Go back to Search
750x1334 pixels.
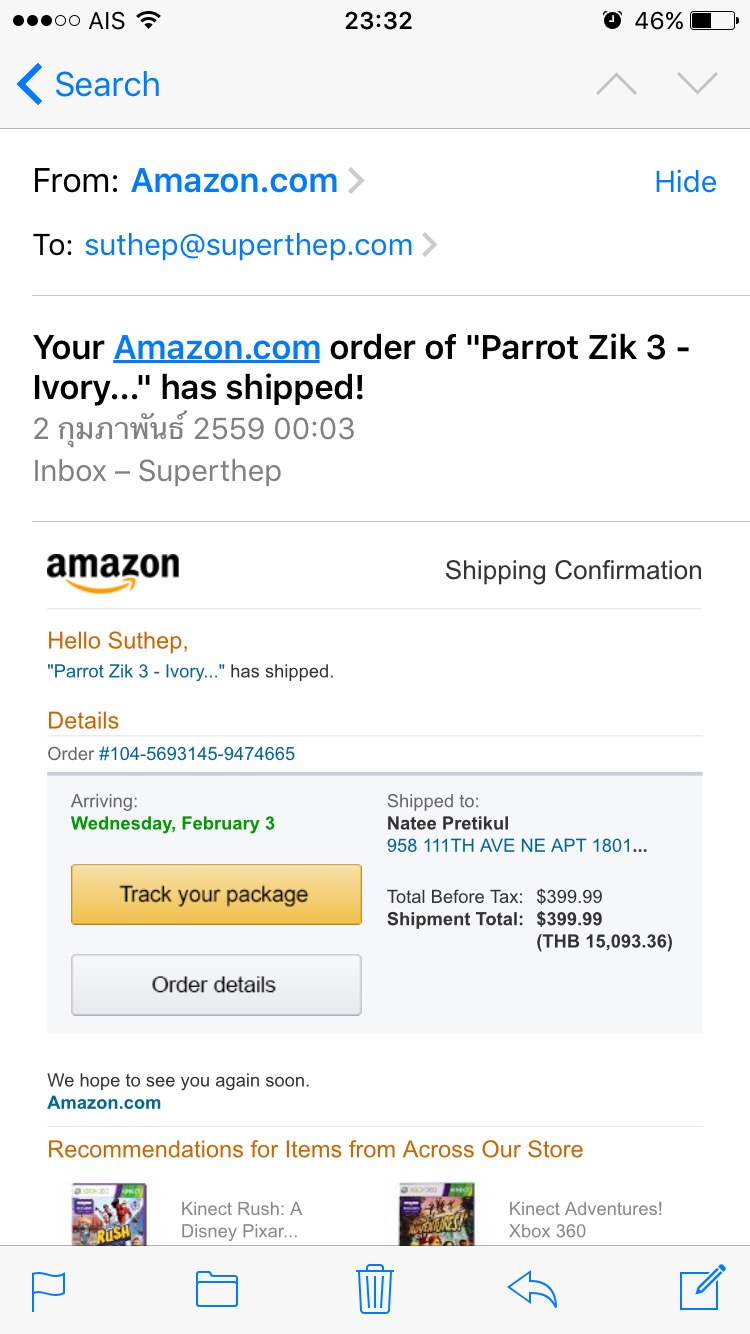88,84
